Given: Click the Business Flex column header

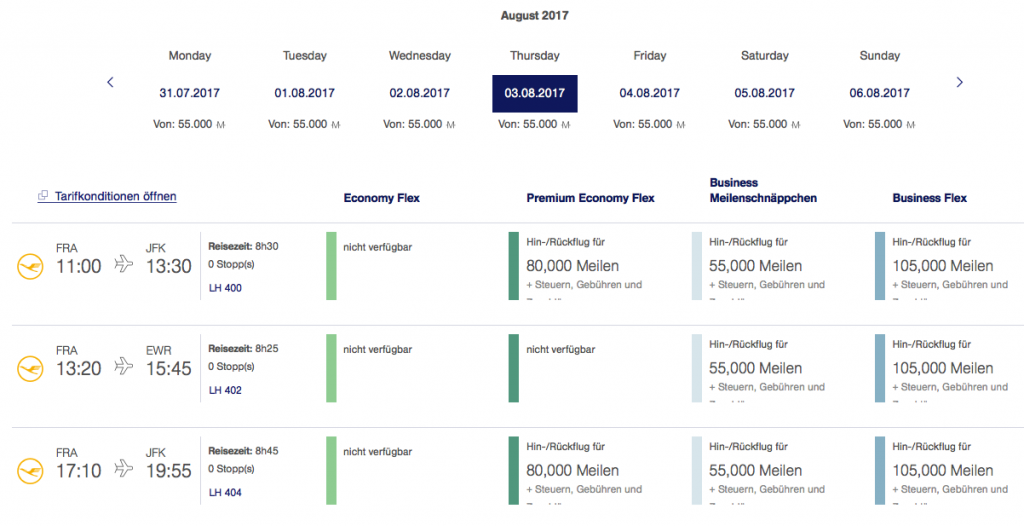Looking at the screenshot, I should coord(929,198).
